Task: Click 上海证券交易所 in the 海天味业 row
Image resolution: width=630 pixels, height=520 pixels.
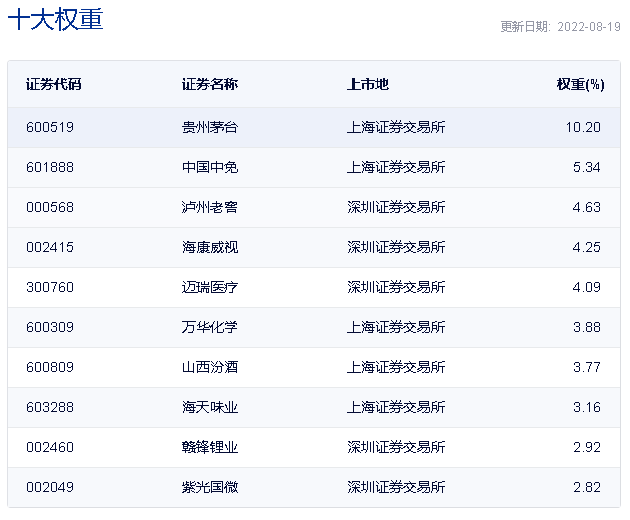Action: [396, 407]
